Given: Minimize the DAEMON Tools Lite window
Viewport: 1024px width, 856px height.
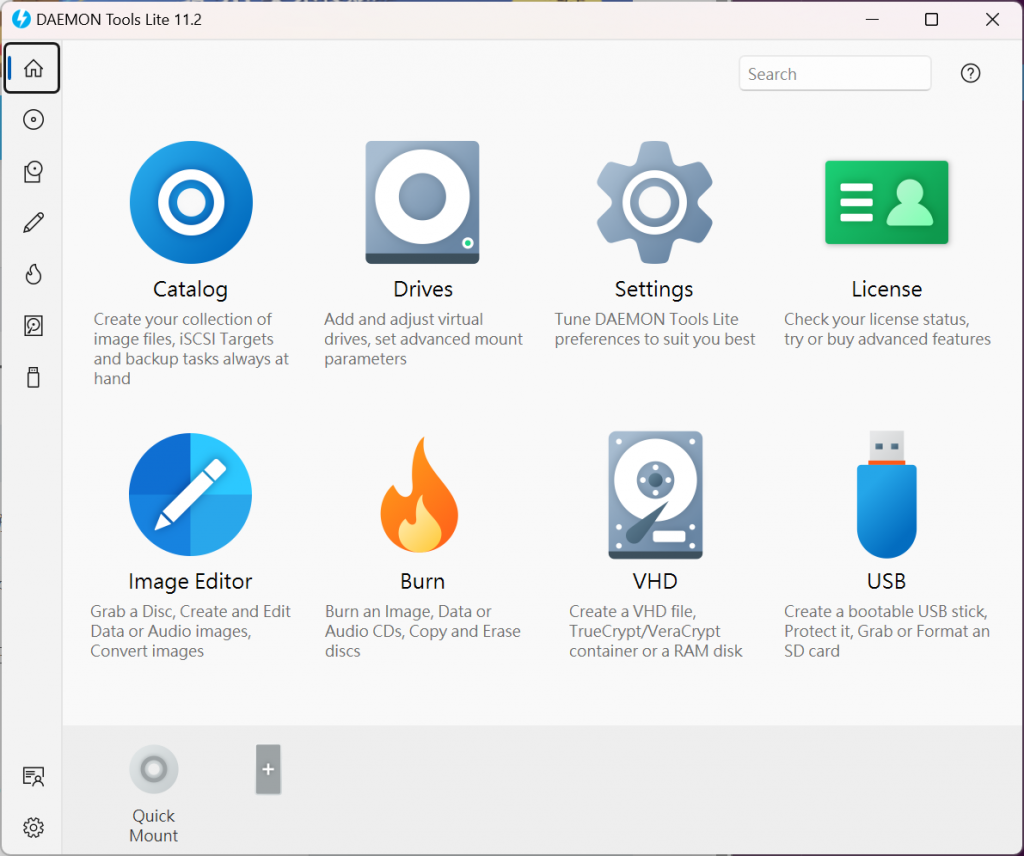Looking at the screenshot, I should [x=872, y=20].
